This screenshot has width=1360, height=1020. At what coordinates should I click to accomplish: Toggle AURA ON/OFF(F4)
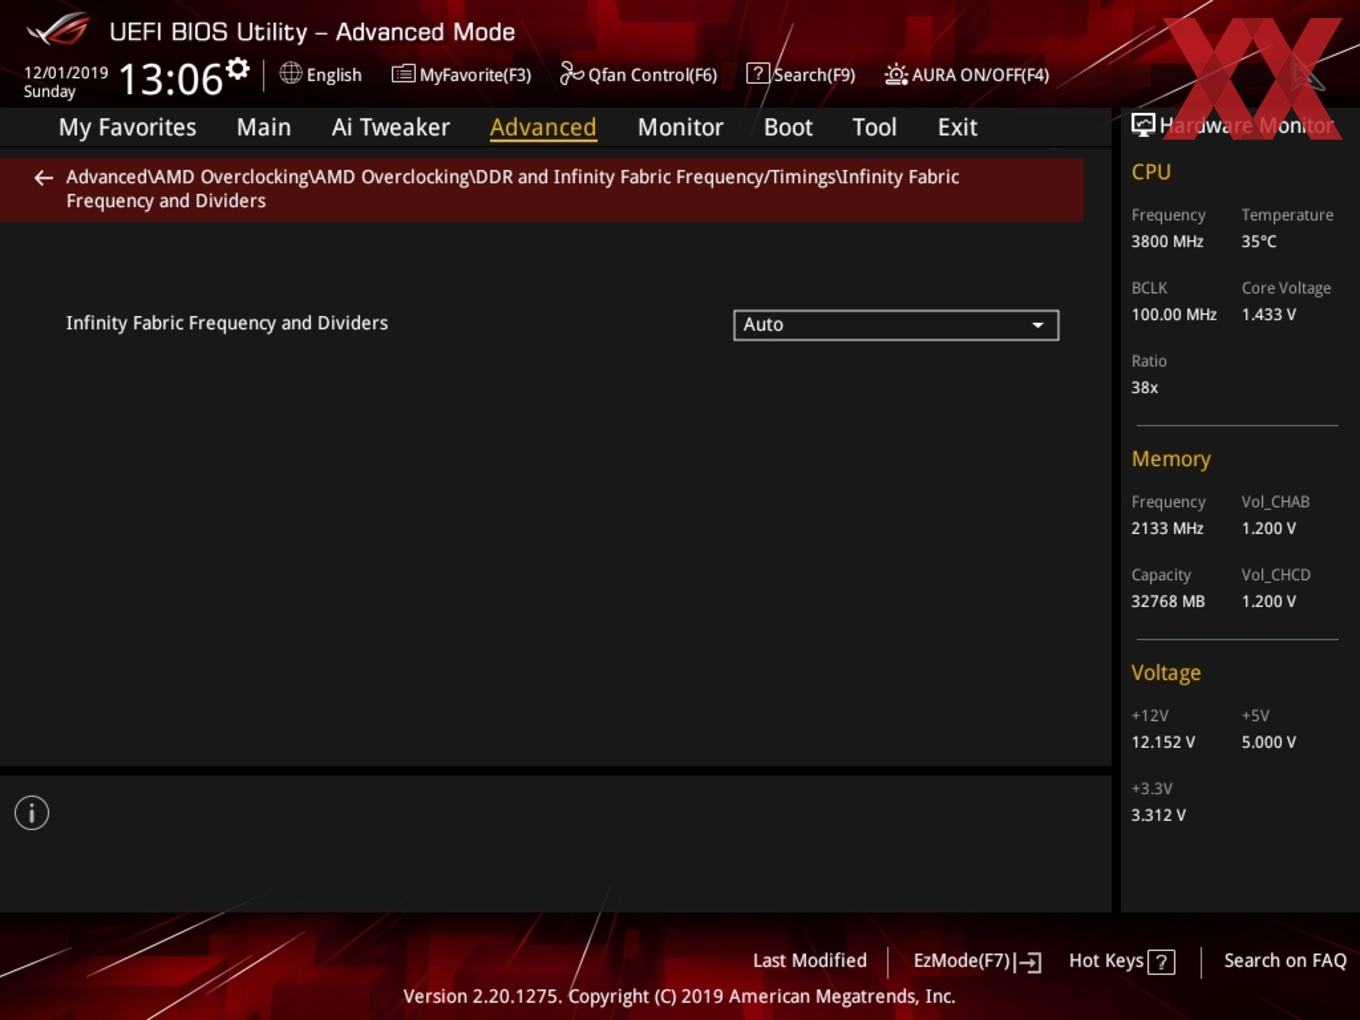pos(967,74)
